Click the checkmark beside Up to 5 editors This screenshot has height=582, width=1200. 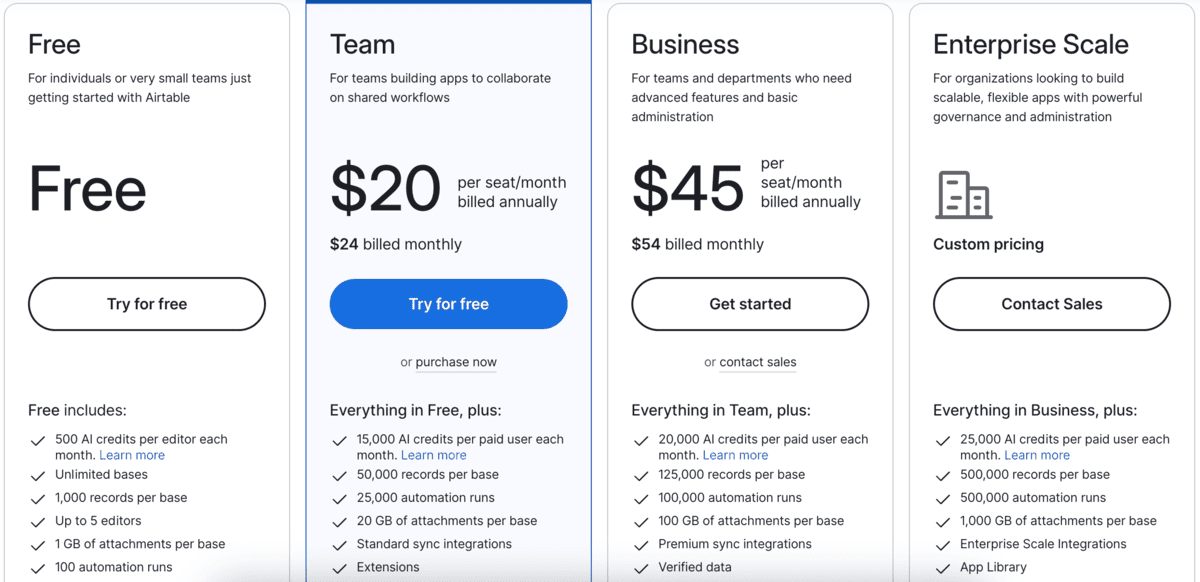coord(38,522)
